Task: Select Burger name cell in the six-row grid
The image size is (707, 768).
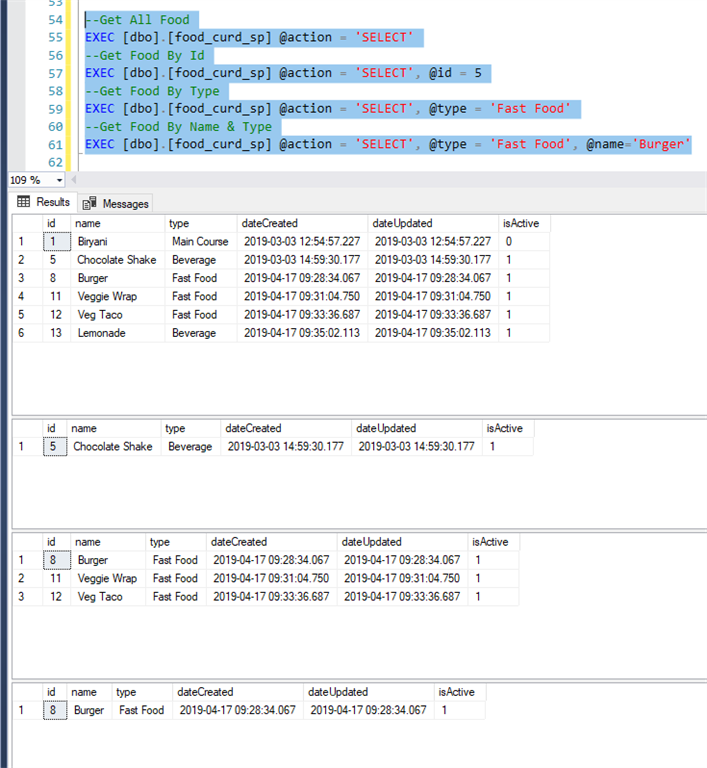Action: pos(118,278)
